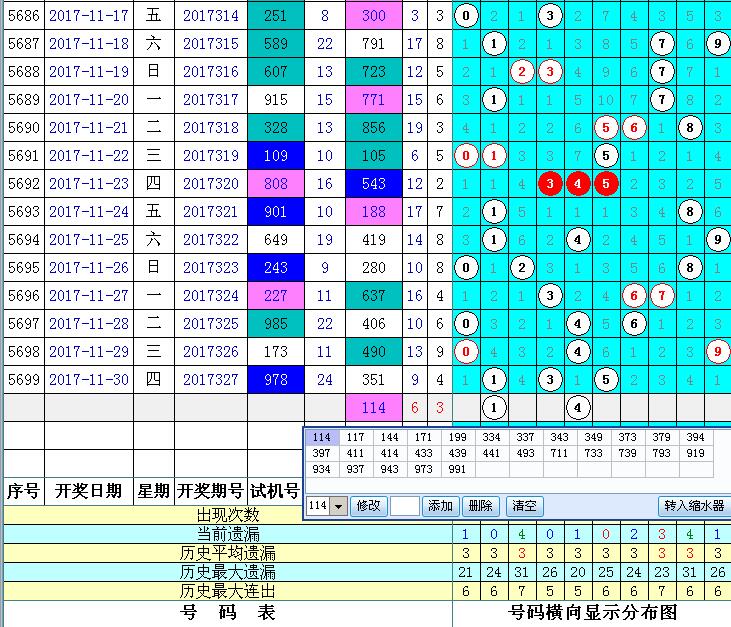Select number 379 in the candidate list
Screen dimensions: 731x627
(x=662, y=437)
